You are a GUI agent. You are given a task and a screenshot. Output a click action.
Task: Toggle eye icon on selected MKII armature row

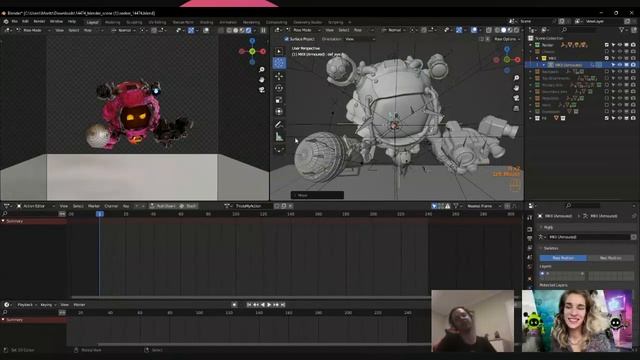(x=620, y=65)
